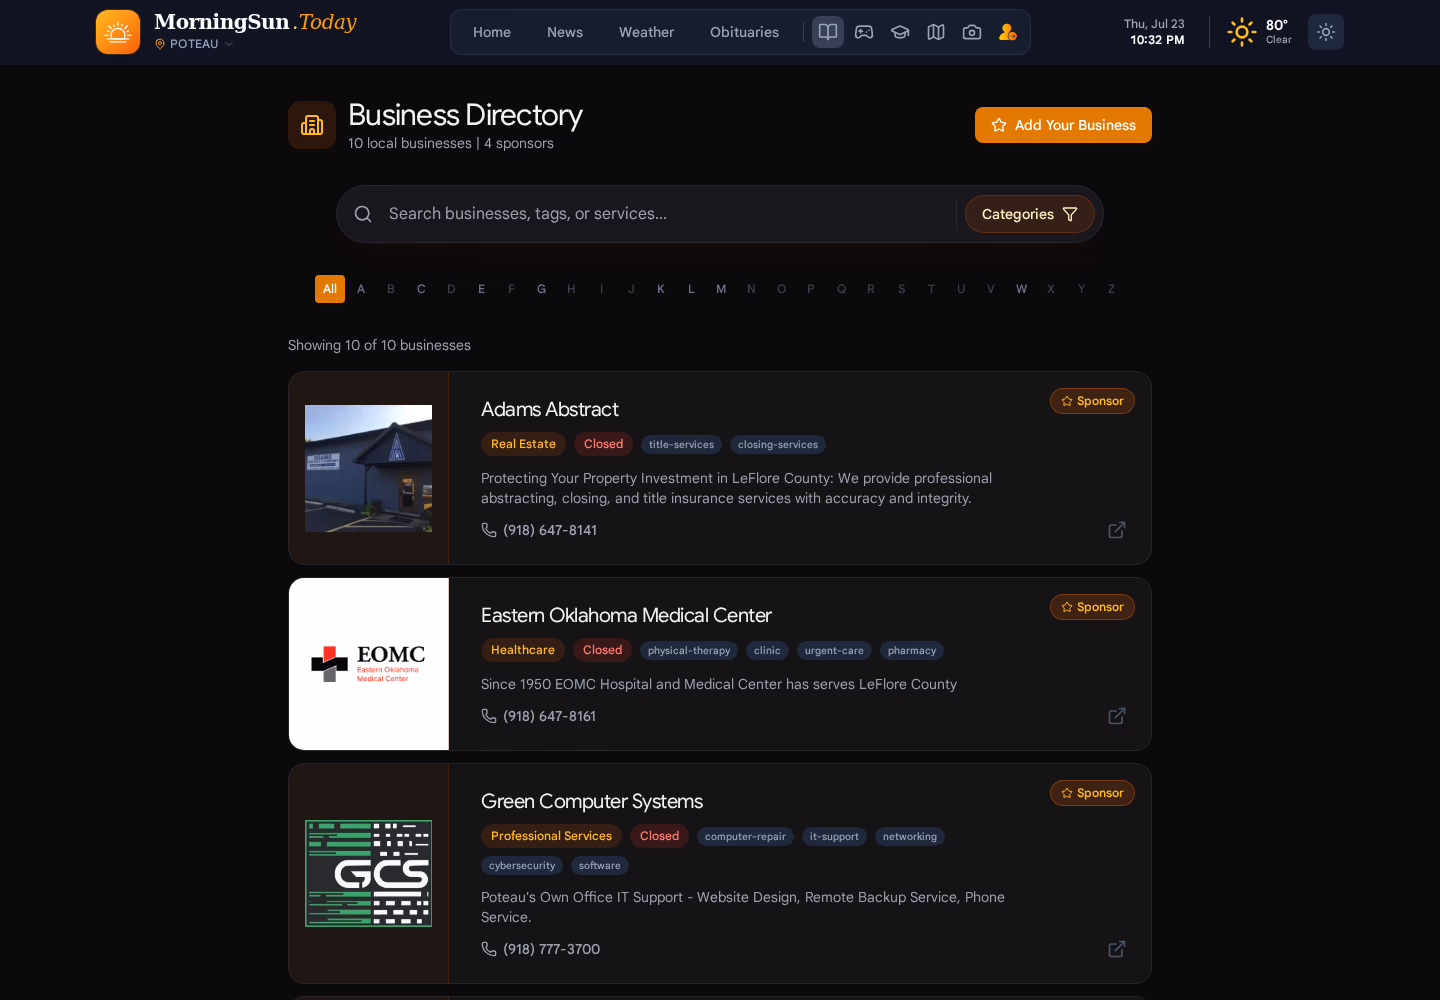
Task: Call Adams Abstract at (918) 647-8141
Action: point(539,530)
